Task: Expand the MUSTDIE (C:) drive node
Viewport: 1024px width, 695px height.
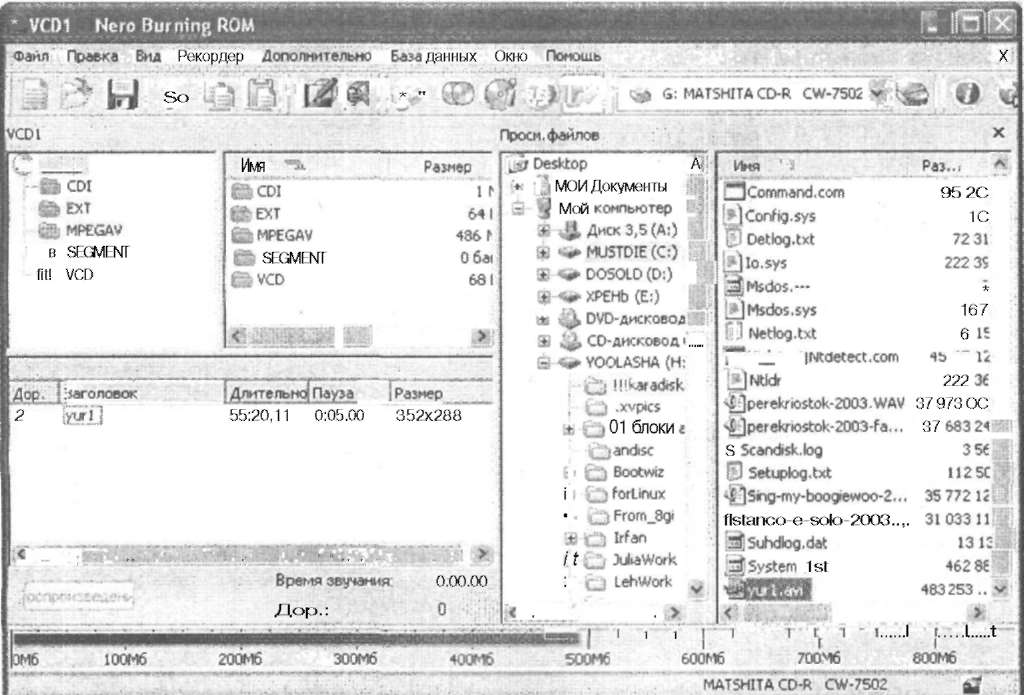Action: pyautogui.click(x=544, y=253)
